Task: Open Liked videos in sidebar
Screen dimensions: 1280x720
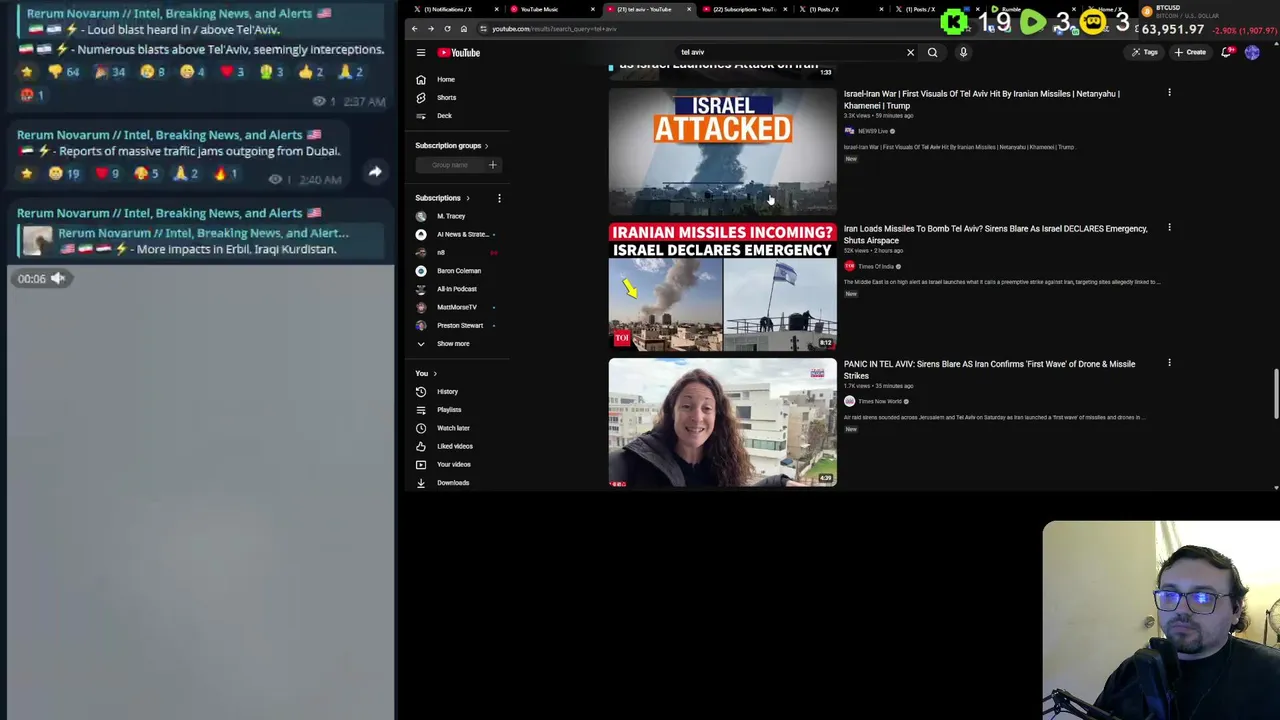Action: [455, 446]
